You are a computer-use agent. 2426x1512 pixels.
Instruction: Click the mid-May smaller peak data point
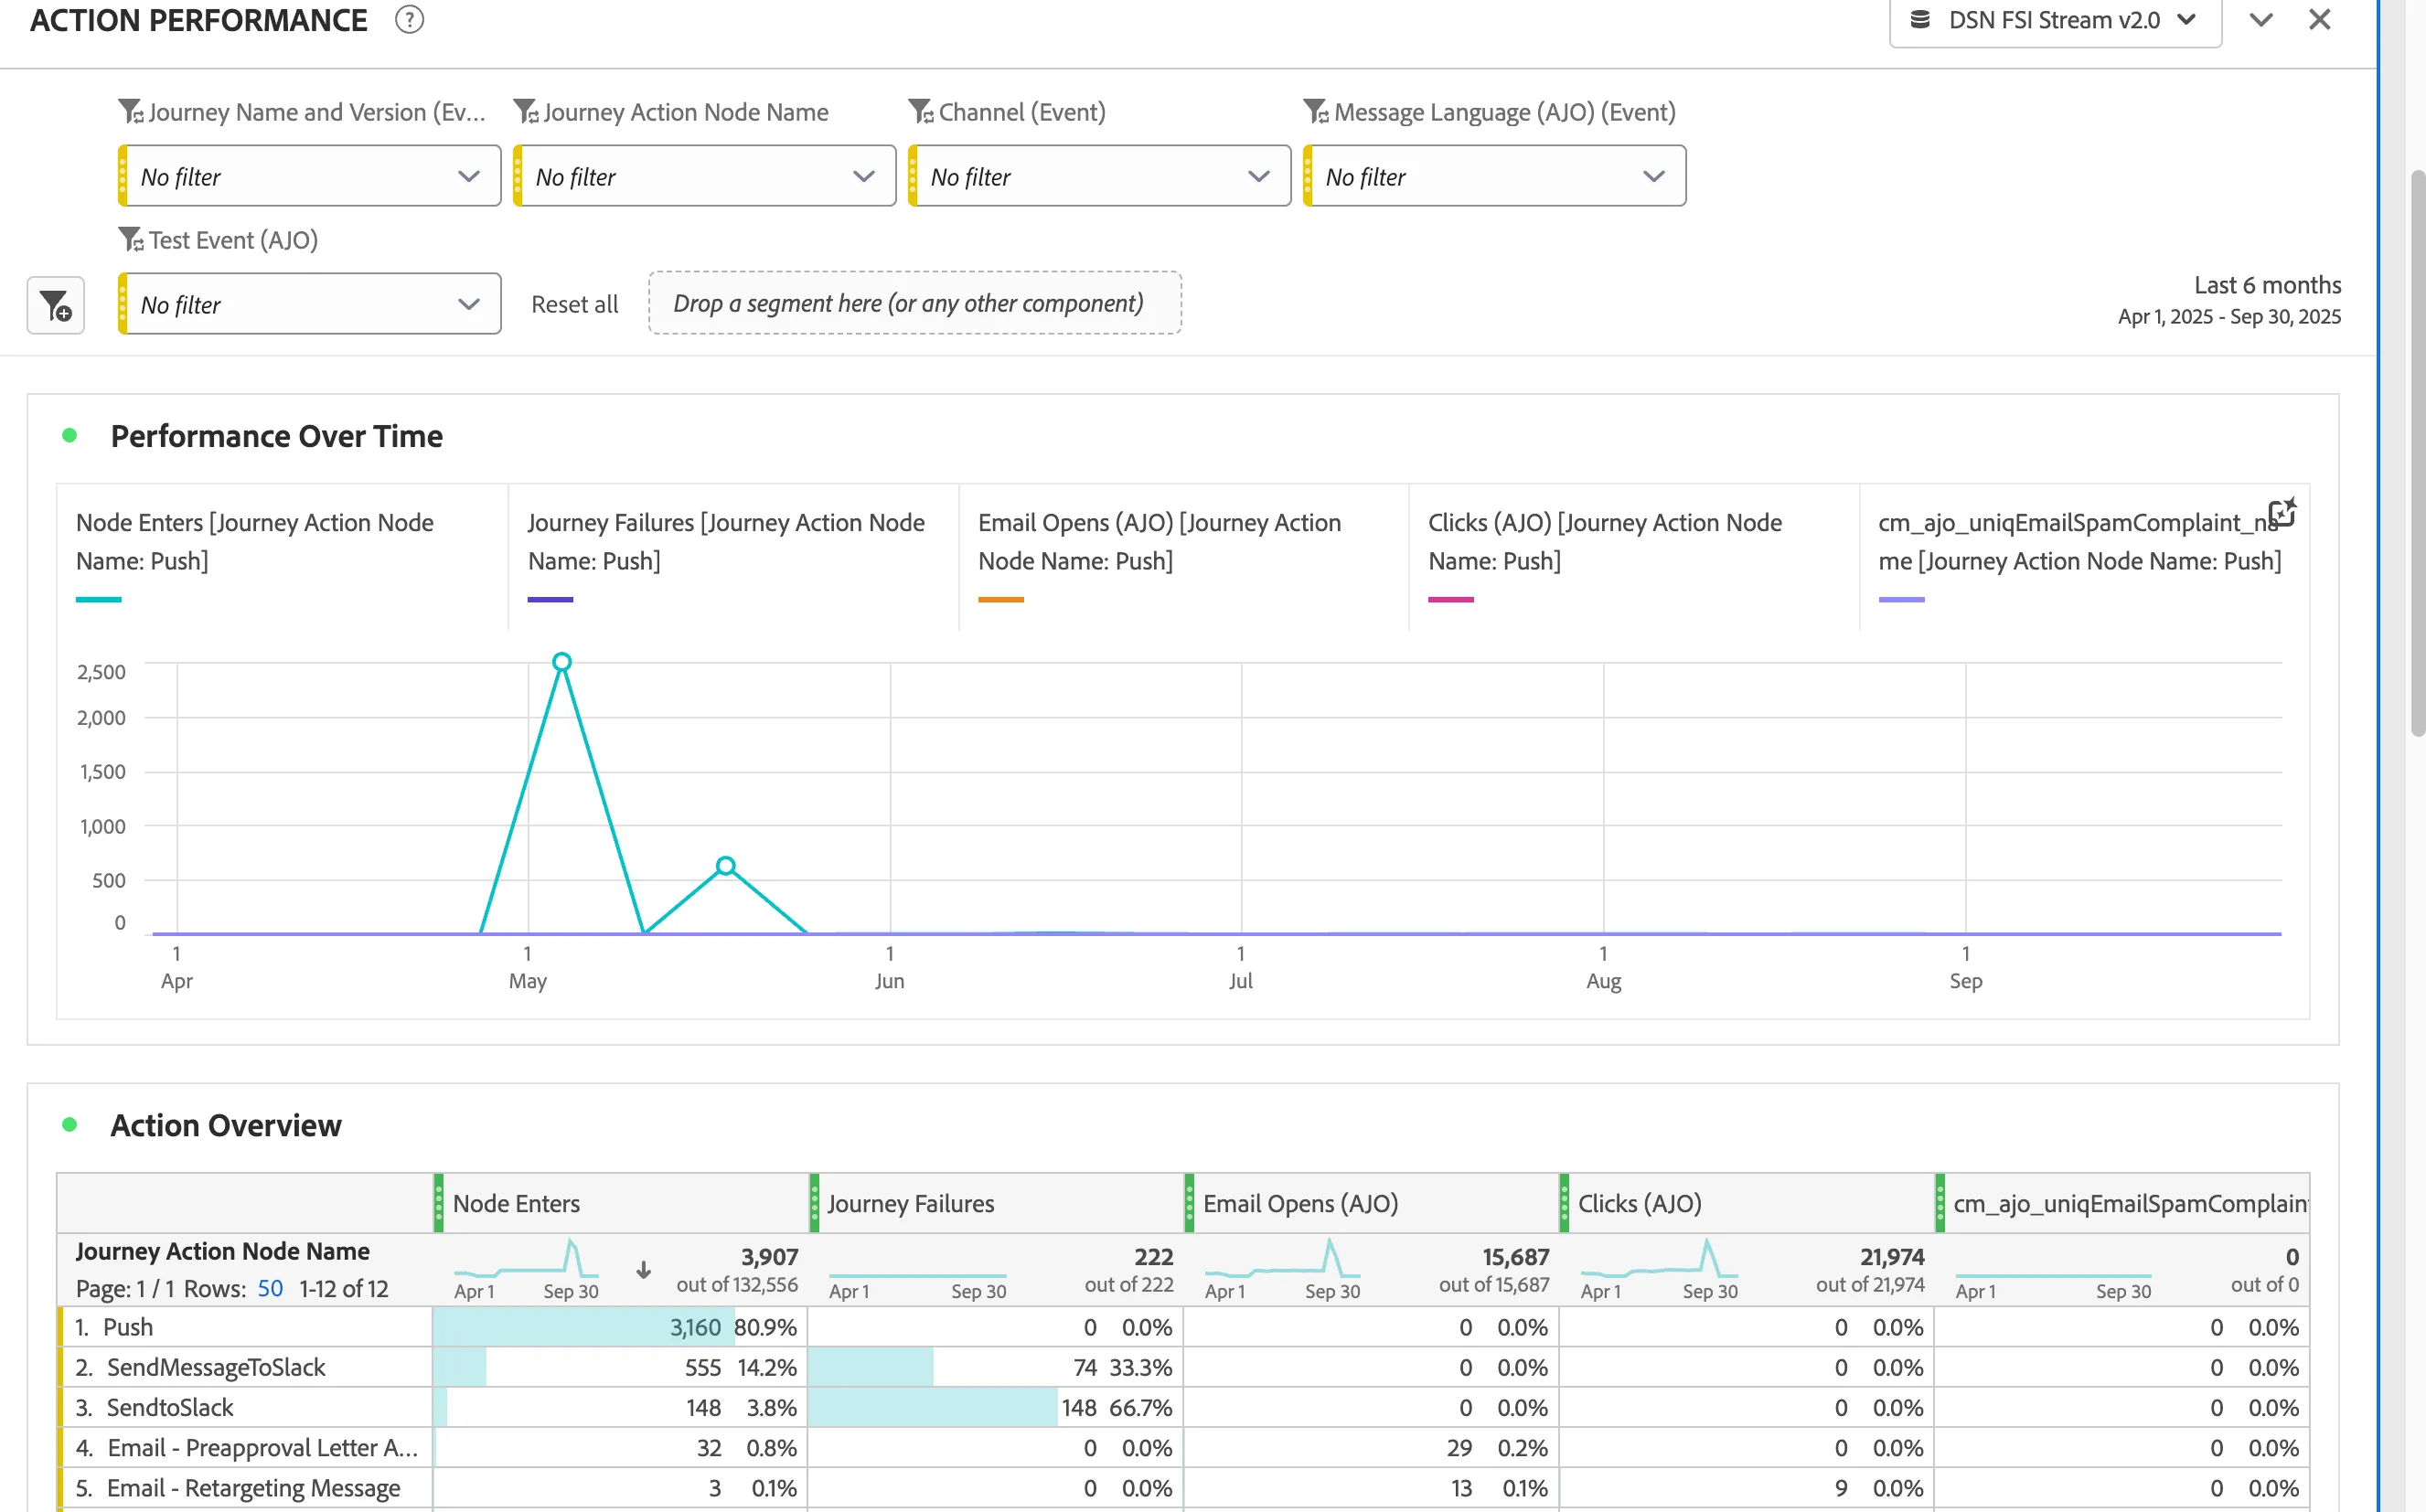click(x=726, y=866)
